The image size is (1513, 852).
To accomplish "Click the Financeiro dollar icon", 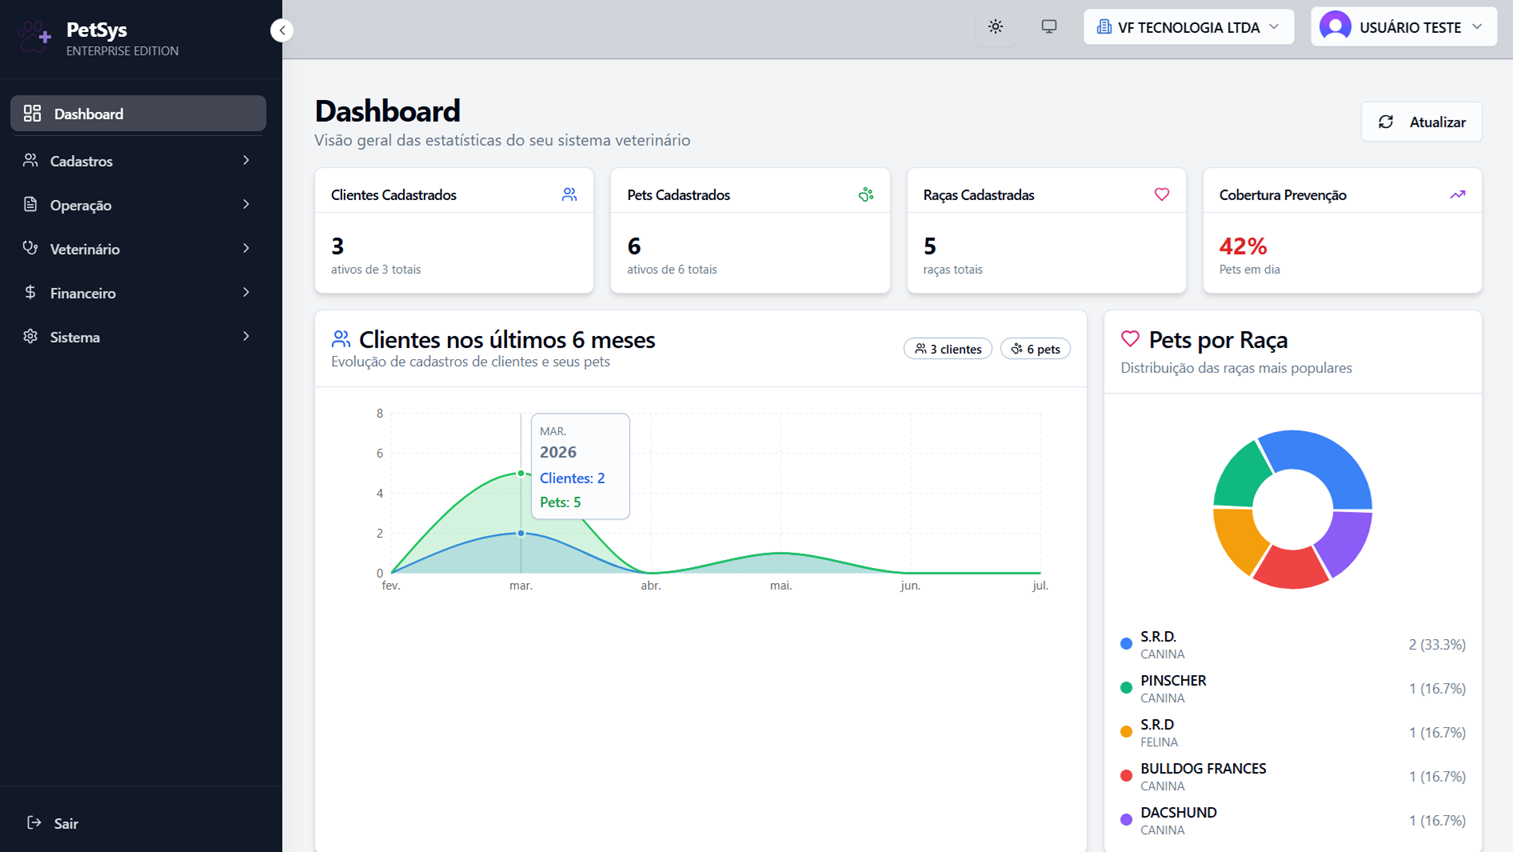I will pos(31,292).
